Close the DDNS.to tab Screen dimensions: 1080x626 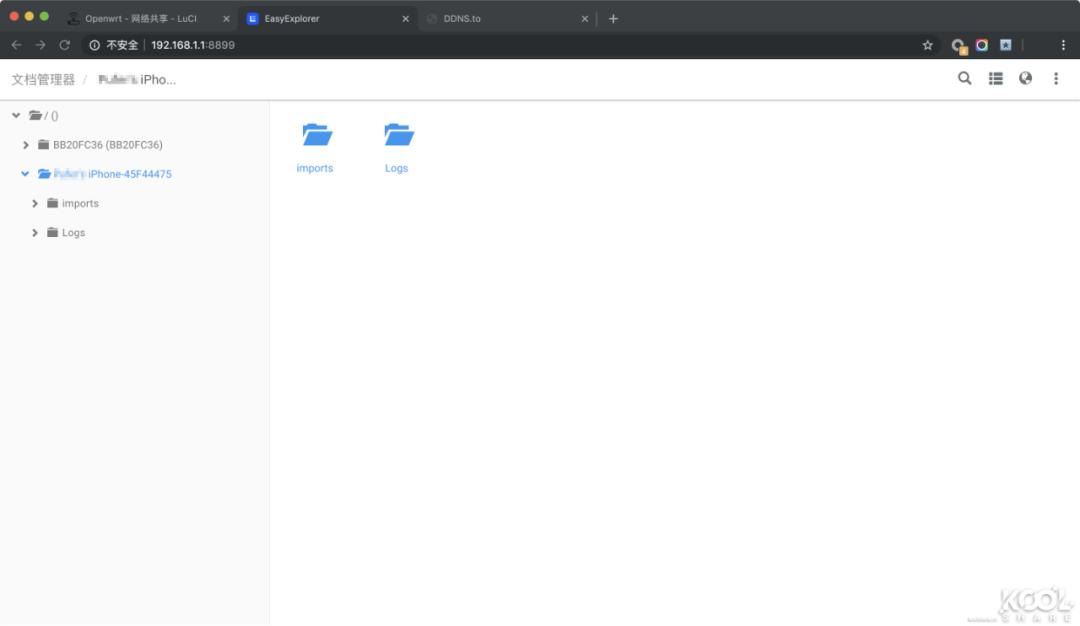[584, 19]
